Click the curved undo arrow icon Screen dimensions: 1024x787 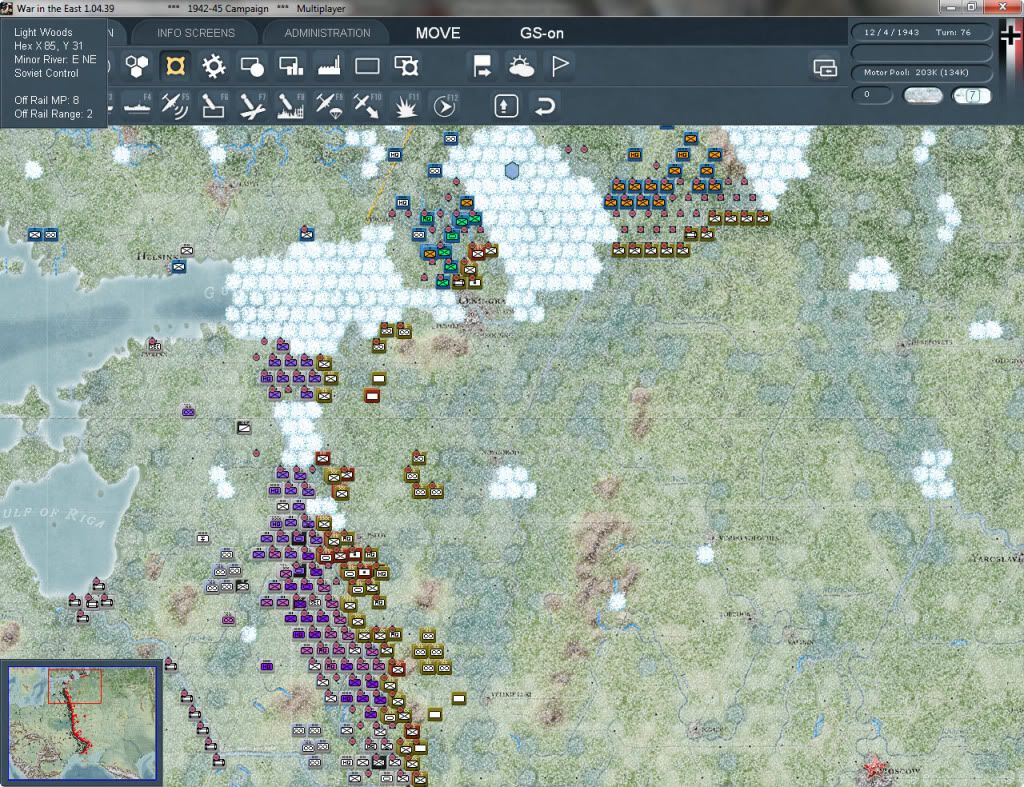pyautogui.click(x=545, y=106)
